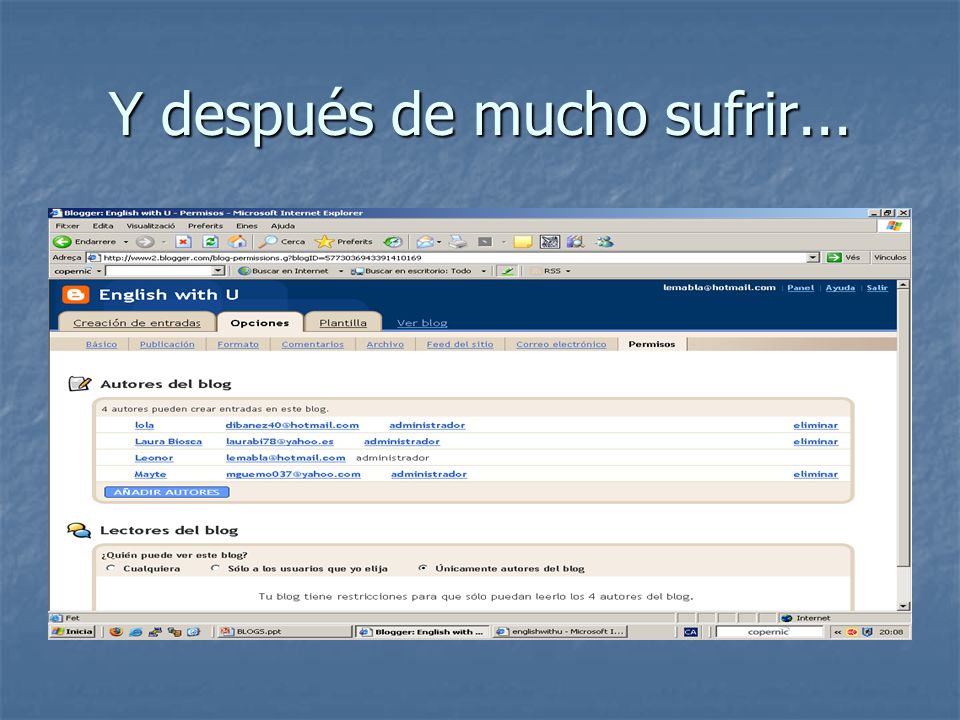
Task: Click the Copernic highlighter pencil icon
Action: [507, 271]
